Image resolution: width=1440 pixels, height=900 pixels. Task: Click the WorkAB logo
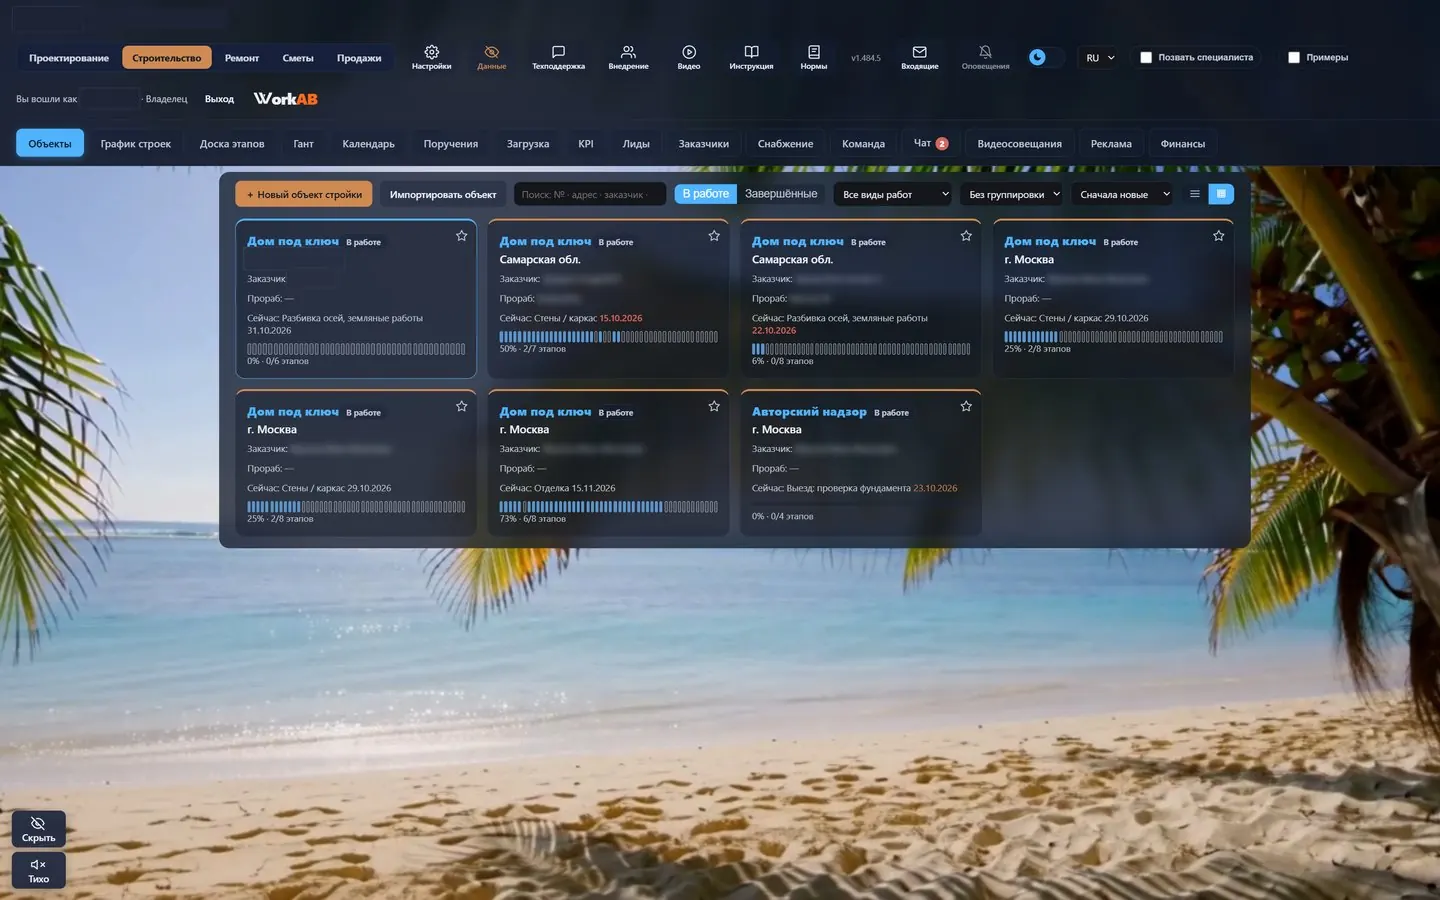286,99
